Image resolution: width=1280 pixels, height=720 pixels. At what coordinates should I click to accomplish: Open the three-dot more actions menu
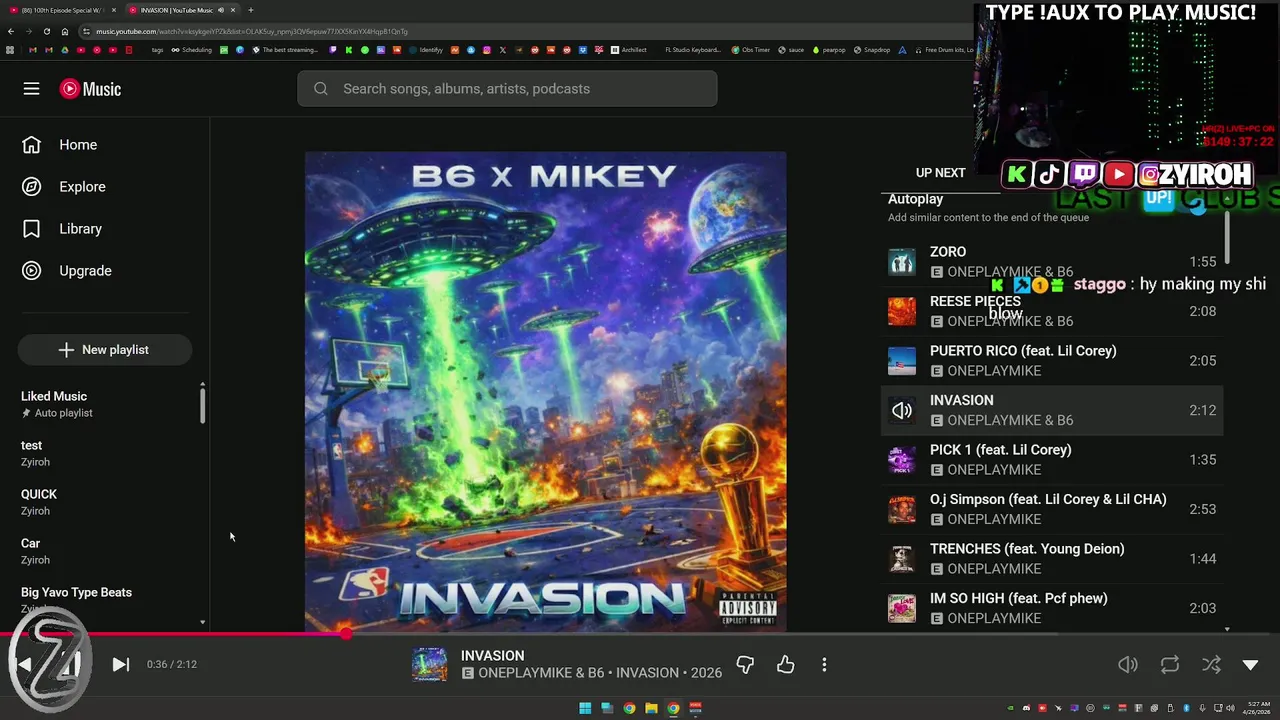(824, 664)
